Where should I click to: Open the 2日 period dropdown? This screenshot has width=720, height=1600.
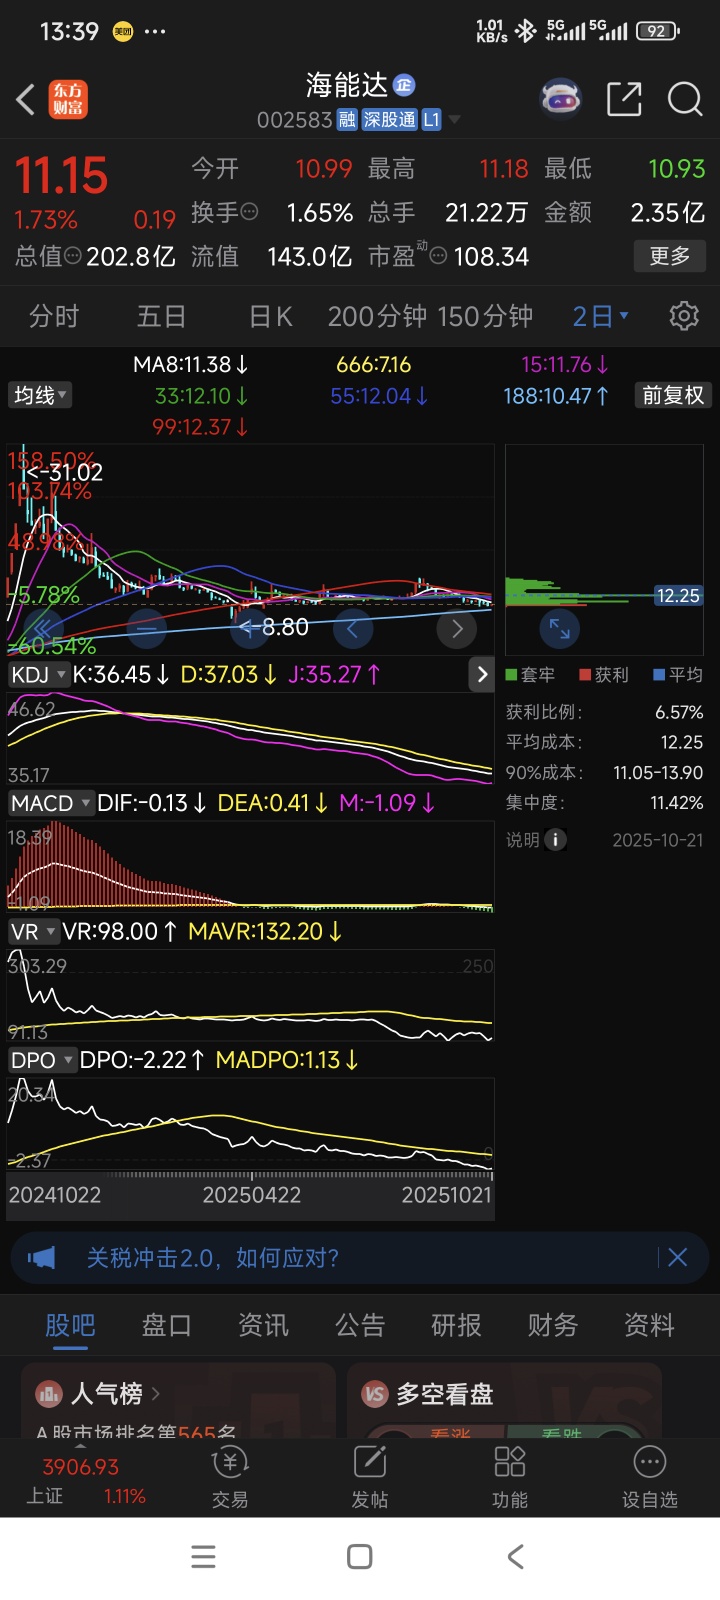point(600,316)
